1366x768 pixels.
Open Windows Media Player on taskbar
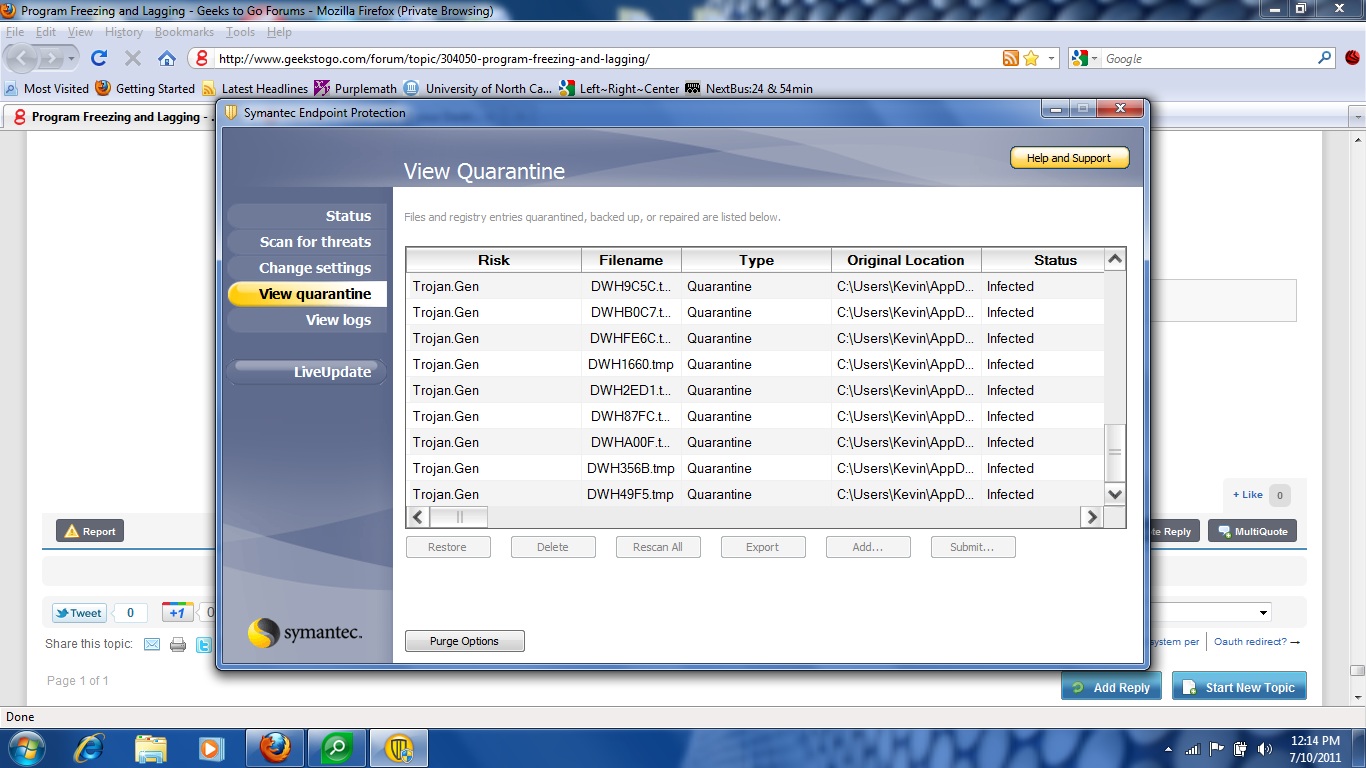coord(211,748)
